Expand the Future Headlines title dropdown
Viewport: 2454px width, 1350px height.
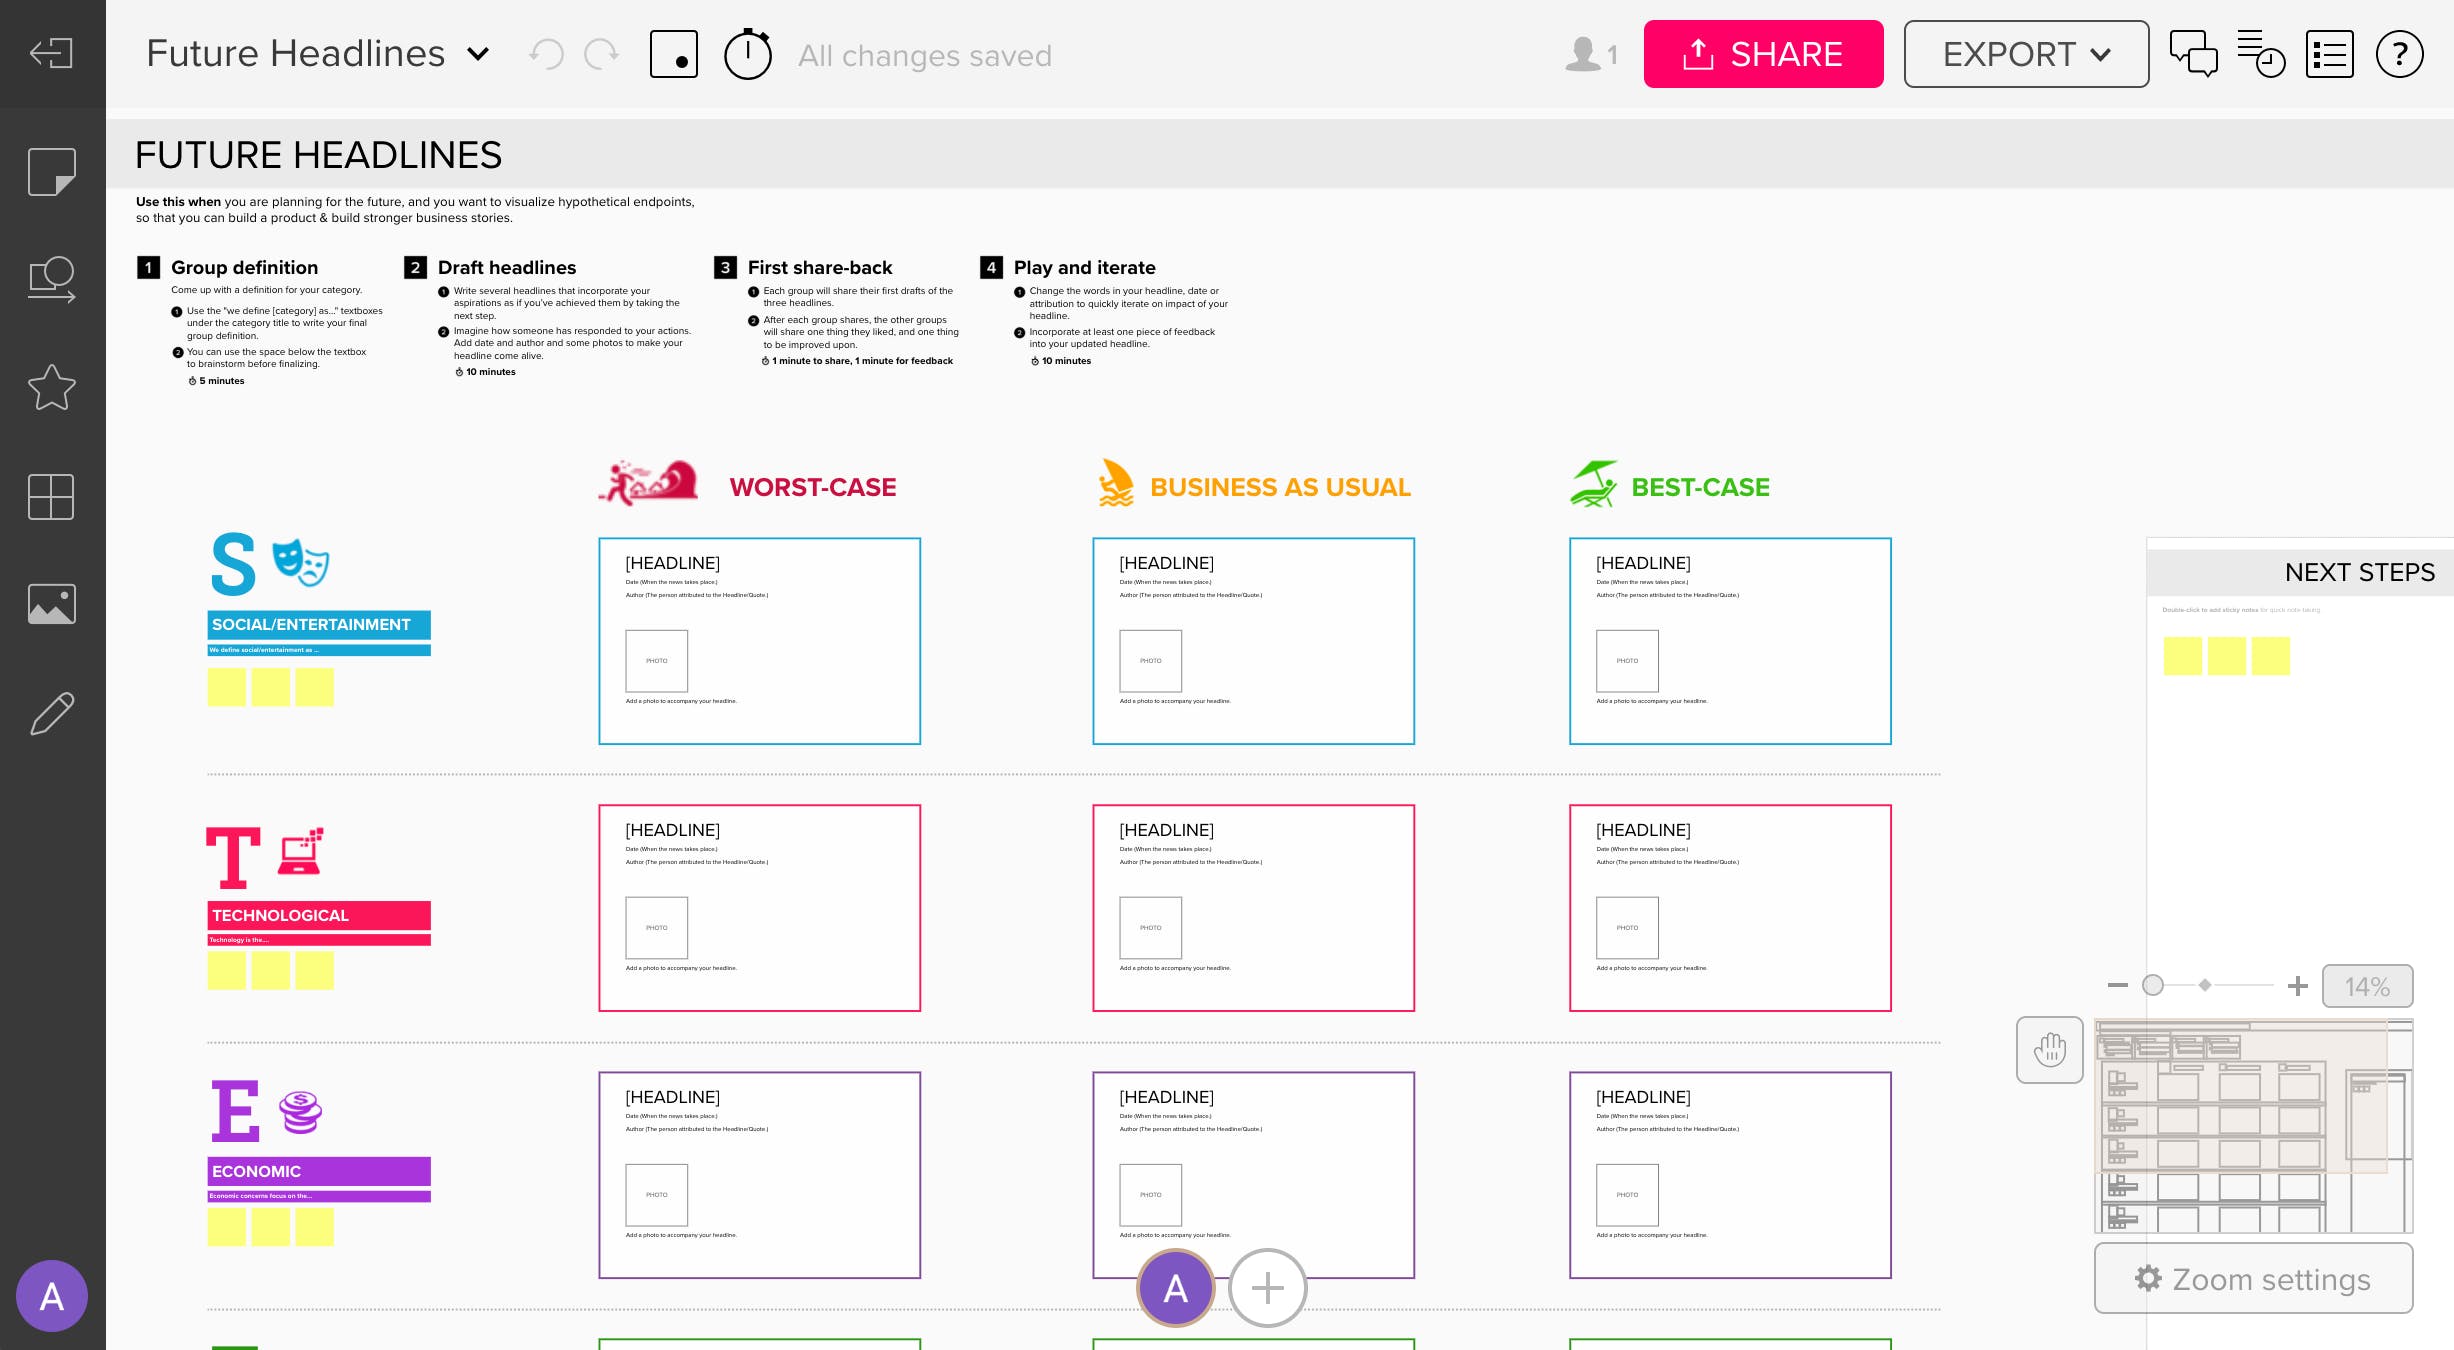coord(479,54)
